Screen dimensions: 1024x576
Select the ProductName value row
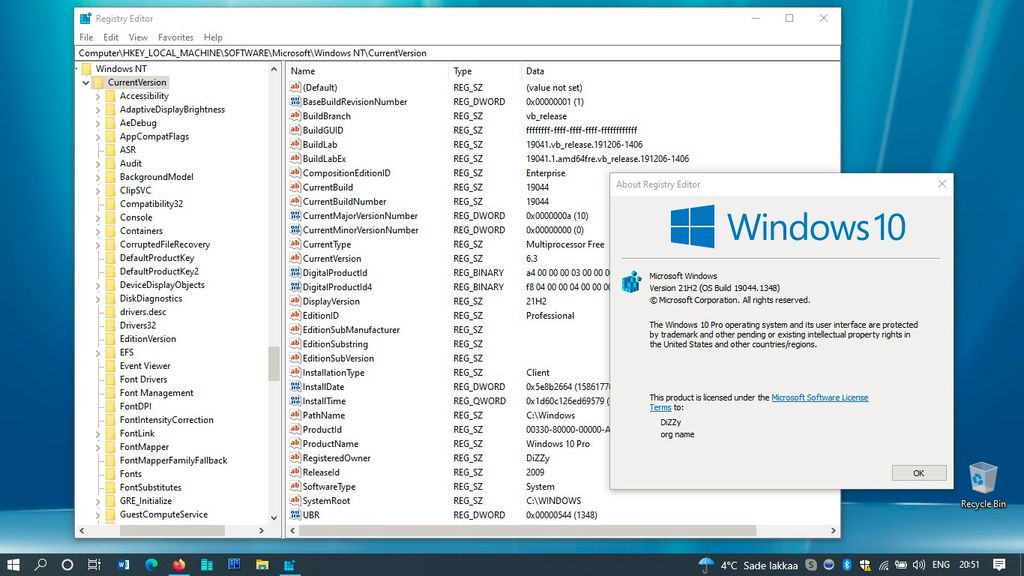click(449, 444)
